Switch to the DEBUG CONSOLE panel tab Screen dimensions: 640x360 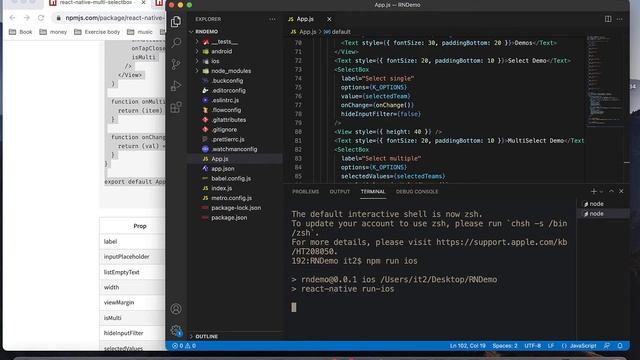click(417, 191)
